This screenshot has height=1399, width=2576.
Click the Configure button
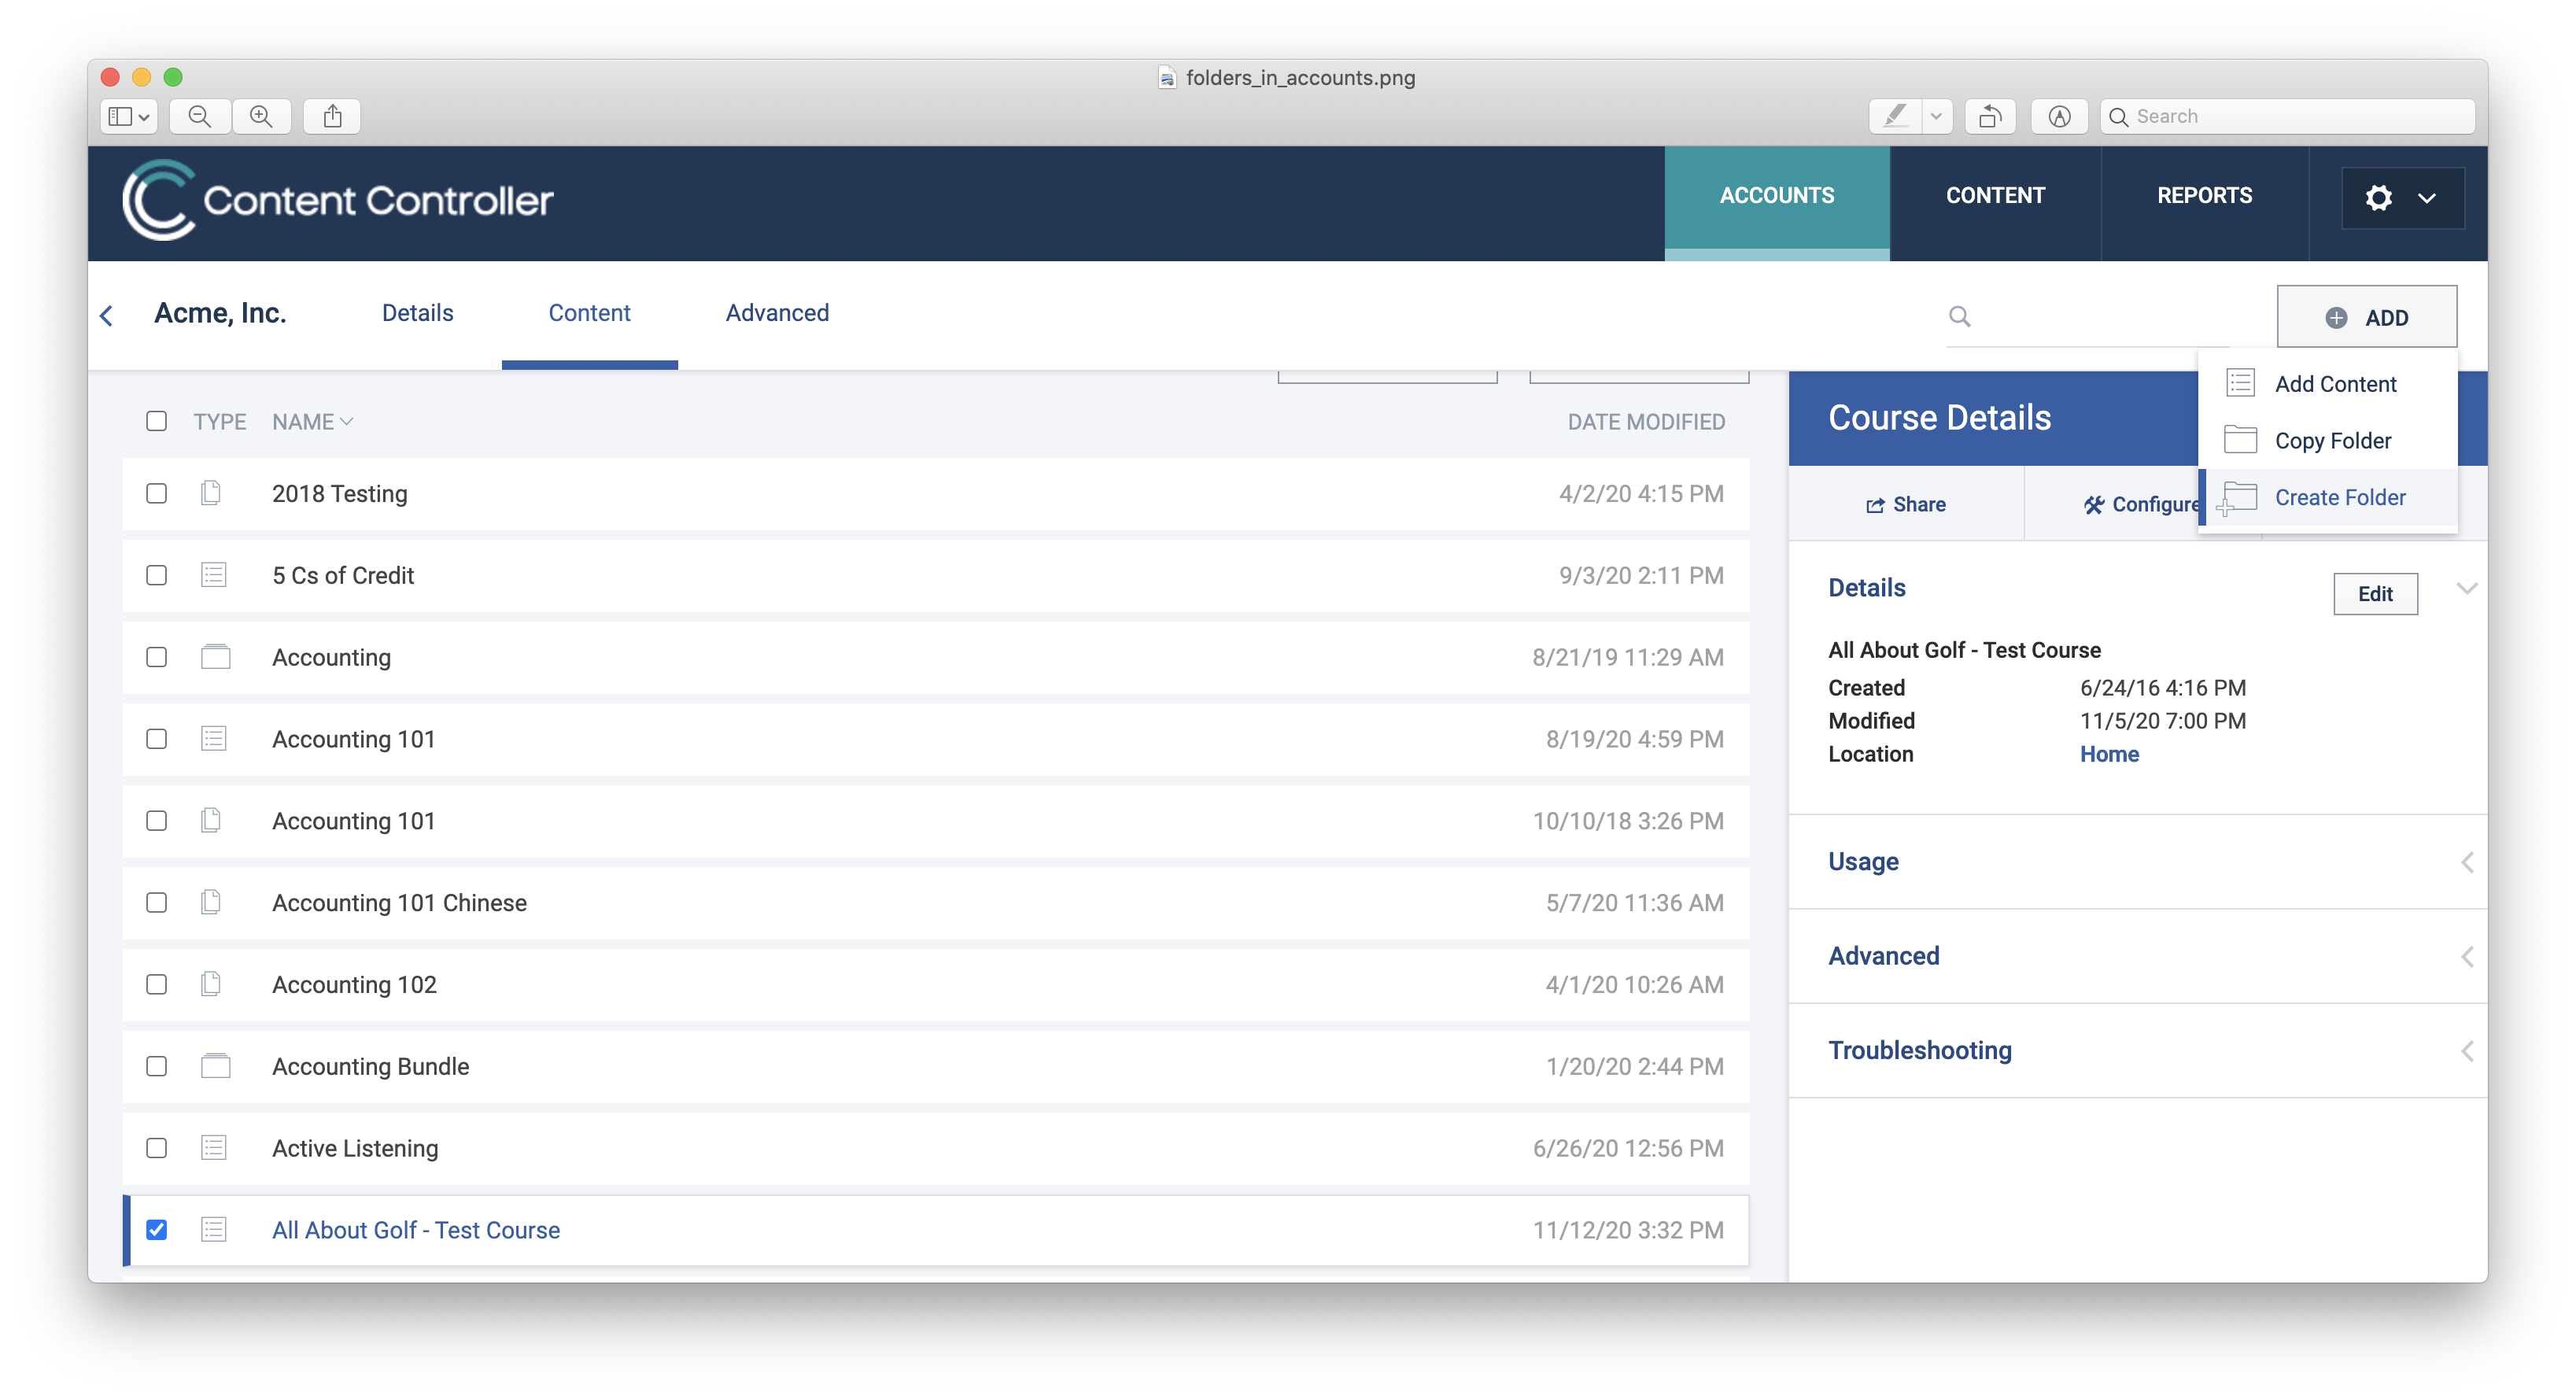[x=2141, y=505]
